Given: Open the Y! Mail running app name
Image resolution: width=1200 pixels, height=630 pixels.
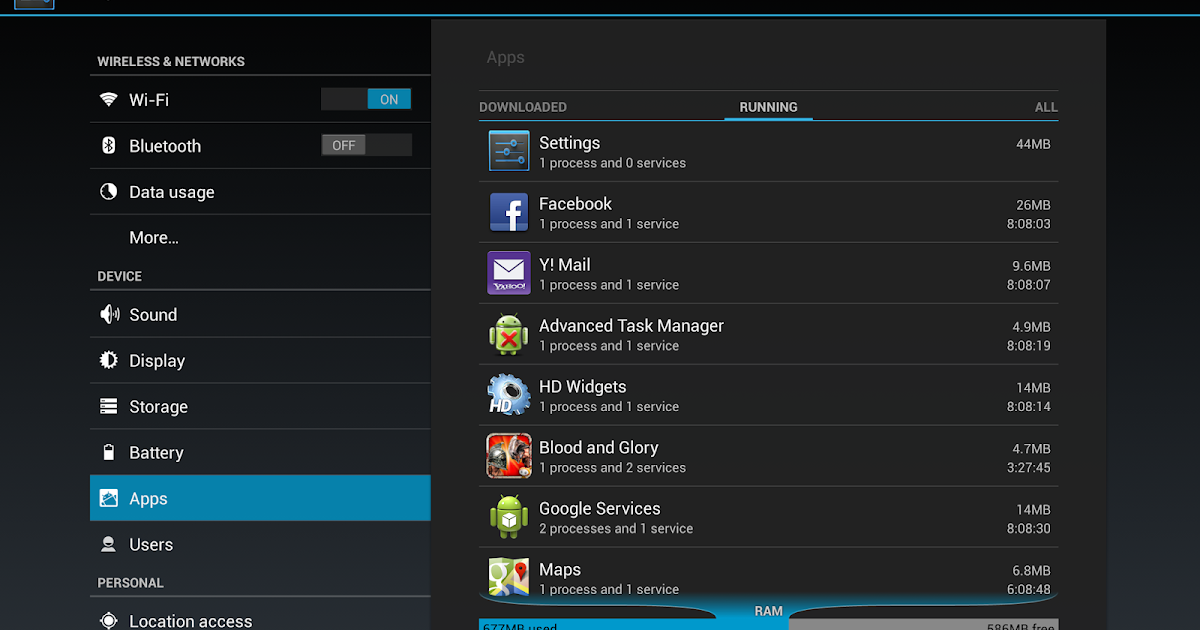Looking at the screenshot, I should [x=564, y=265].
